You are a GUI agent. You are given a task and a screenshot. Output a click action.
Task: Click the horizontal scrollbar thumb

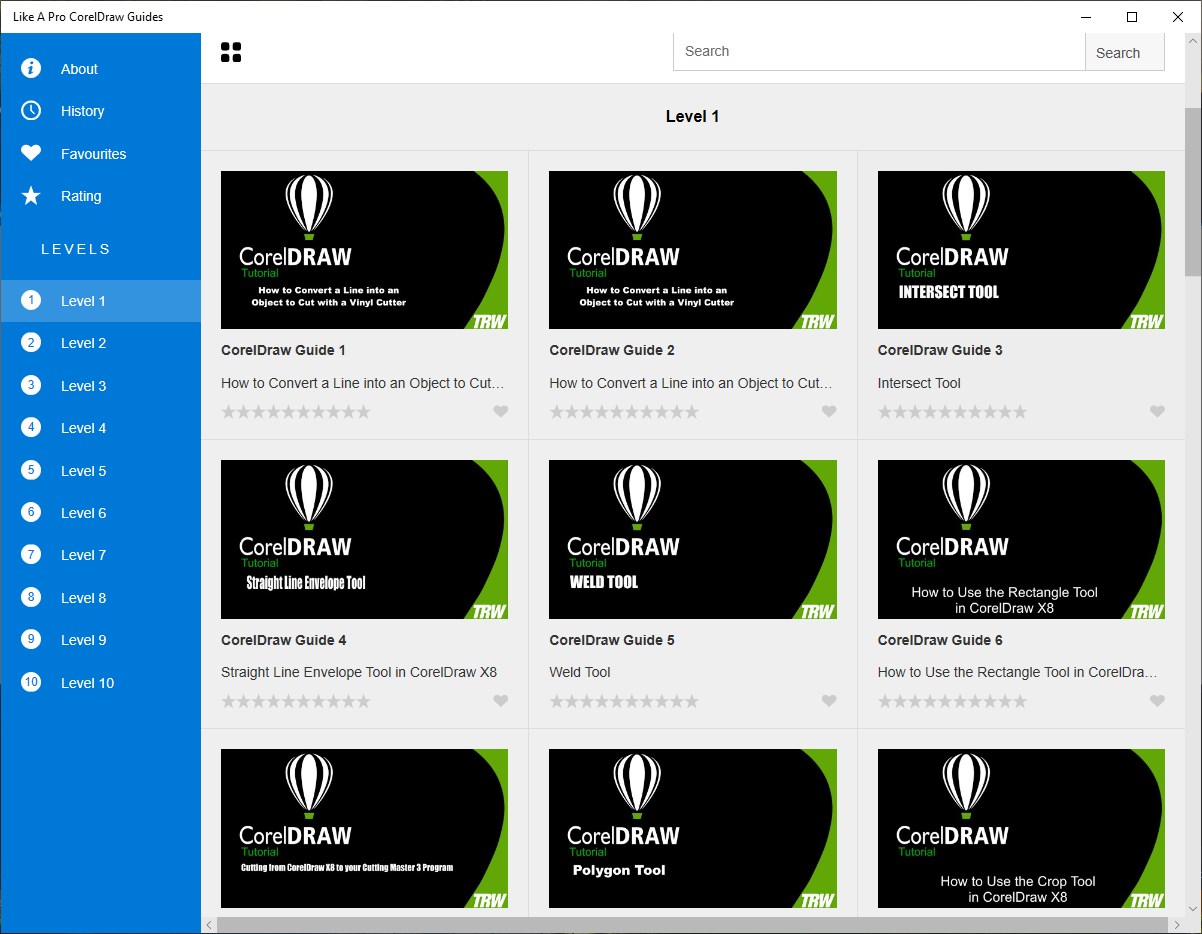(x=691, y=926)
